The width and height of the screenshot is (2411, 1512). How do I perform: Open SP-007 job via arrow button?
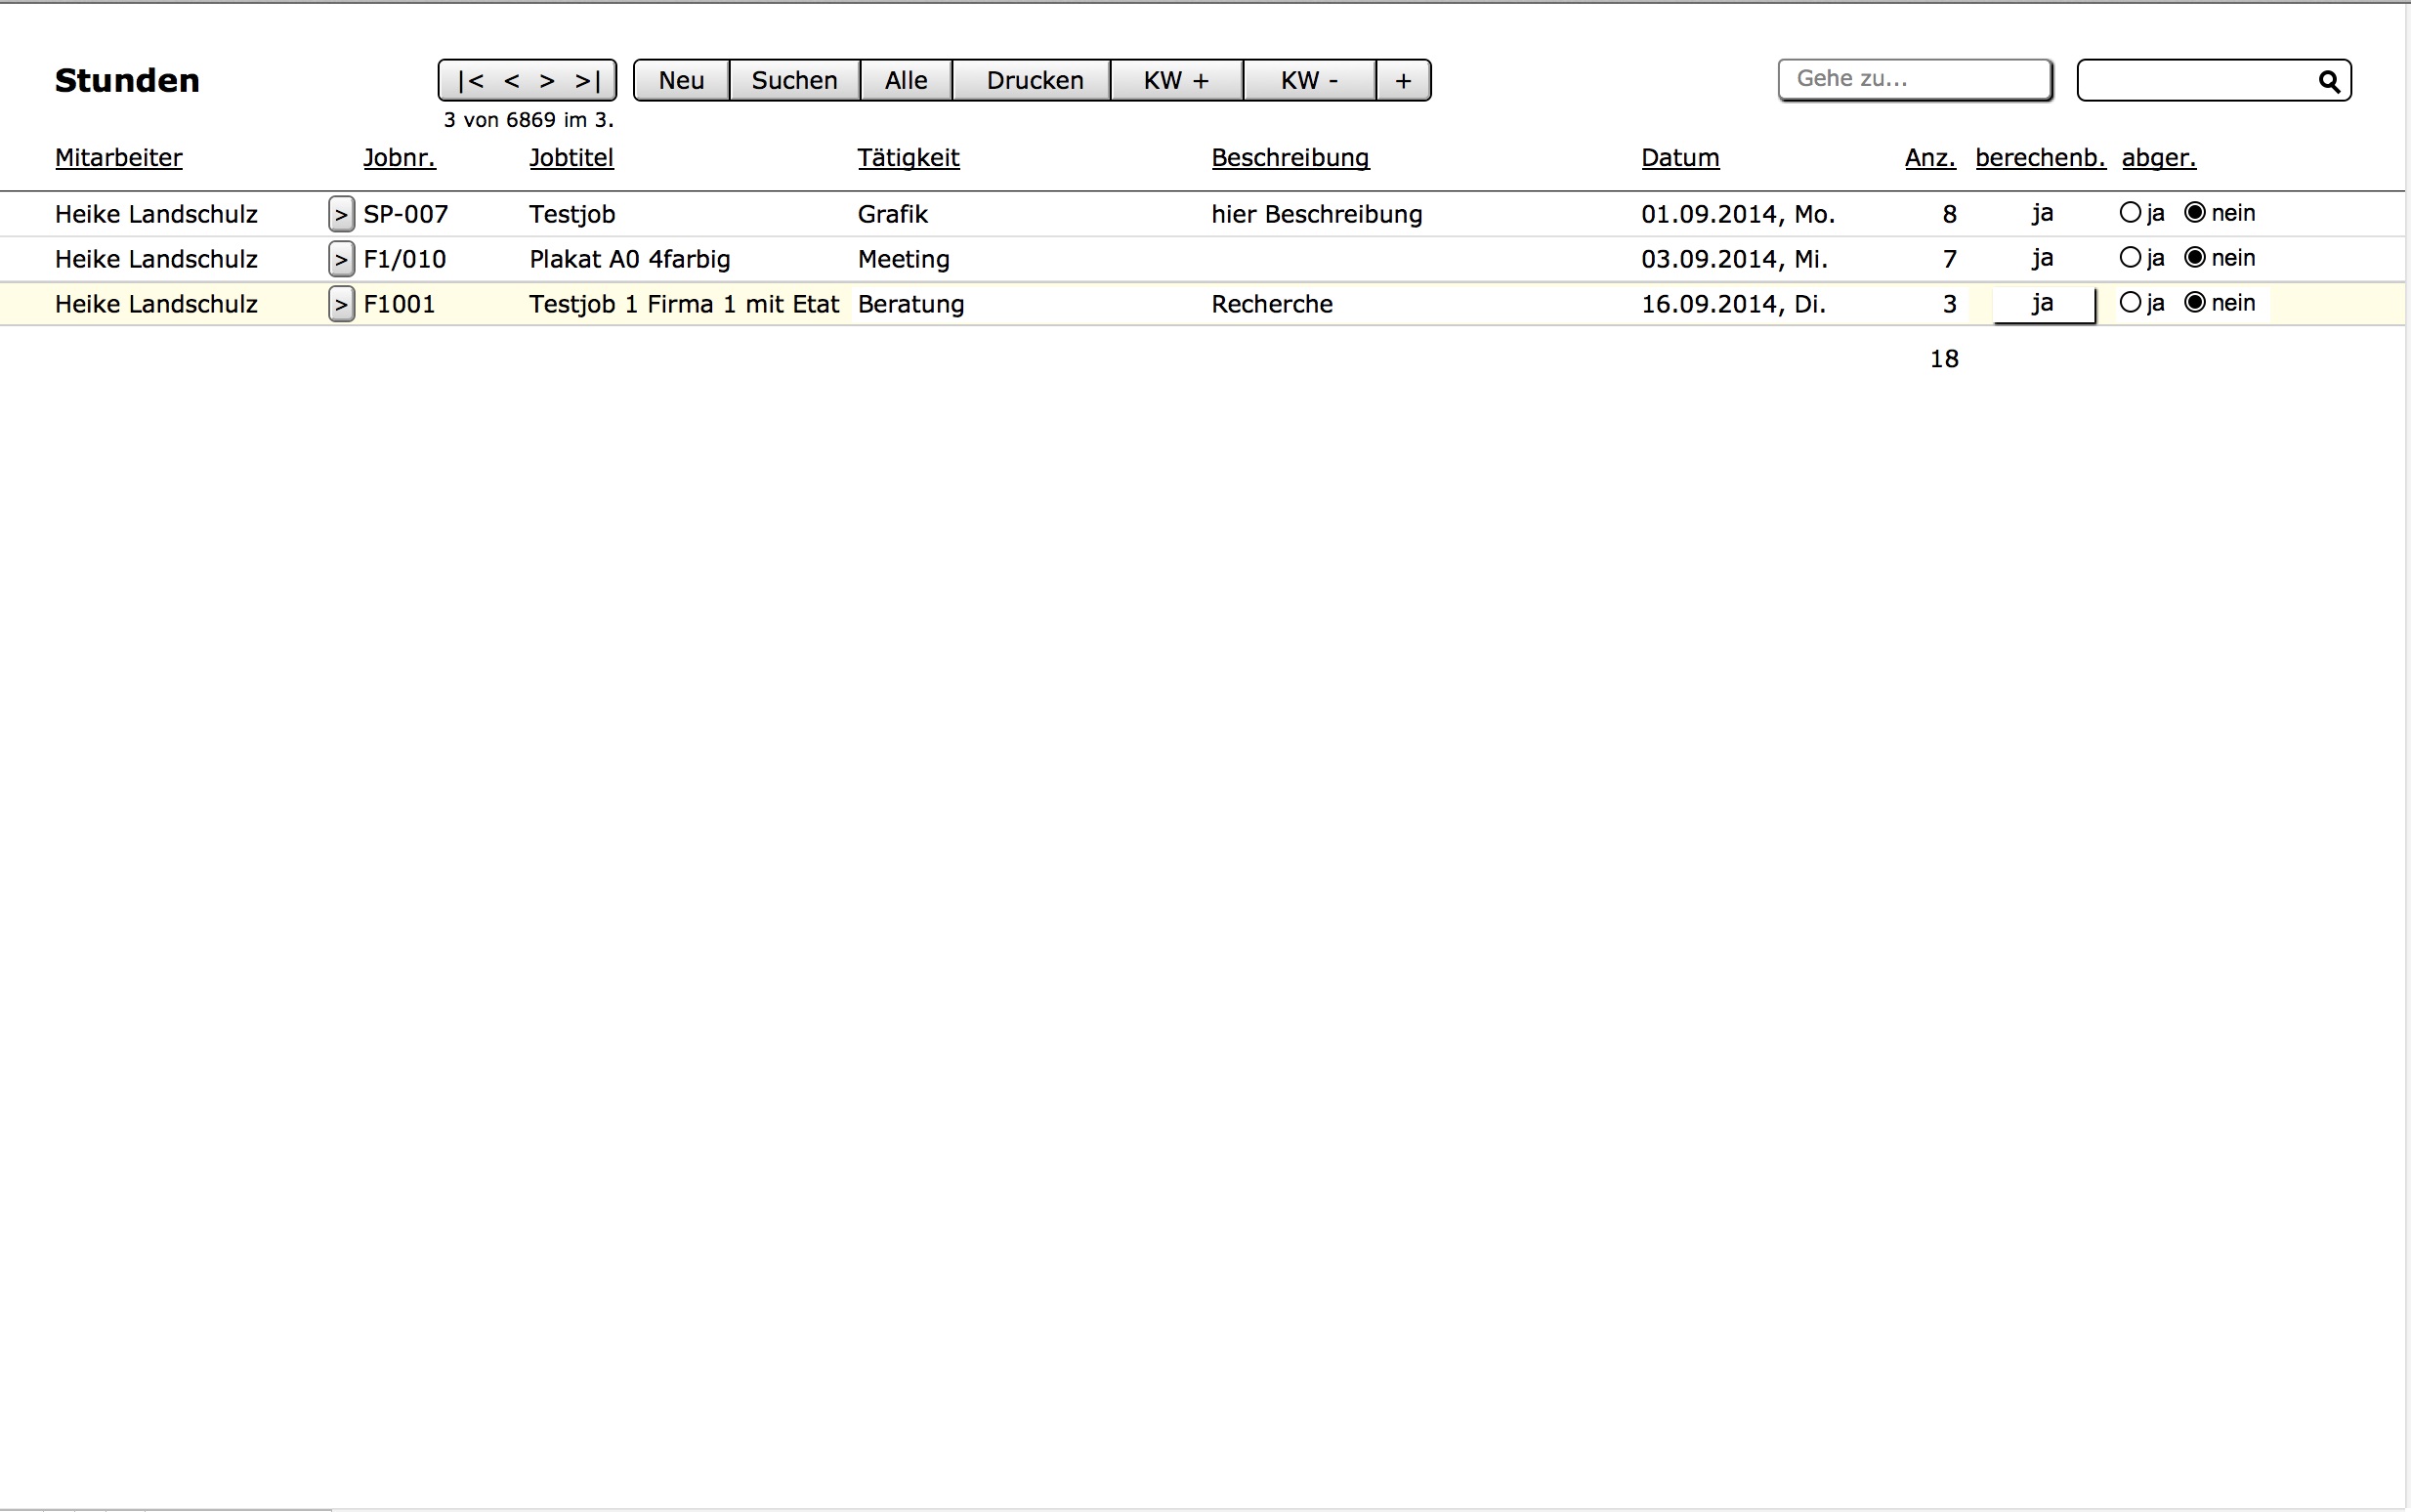341,214
